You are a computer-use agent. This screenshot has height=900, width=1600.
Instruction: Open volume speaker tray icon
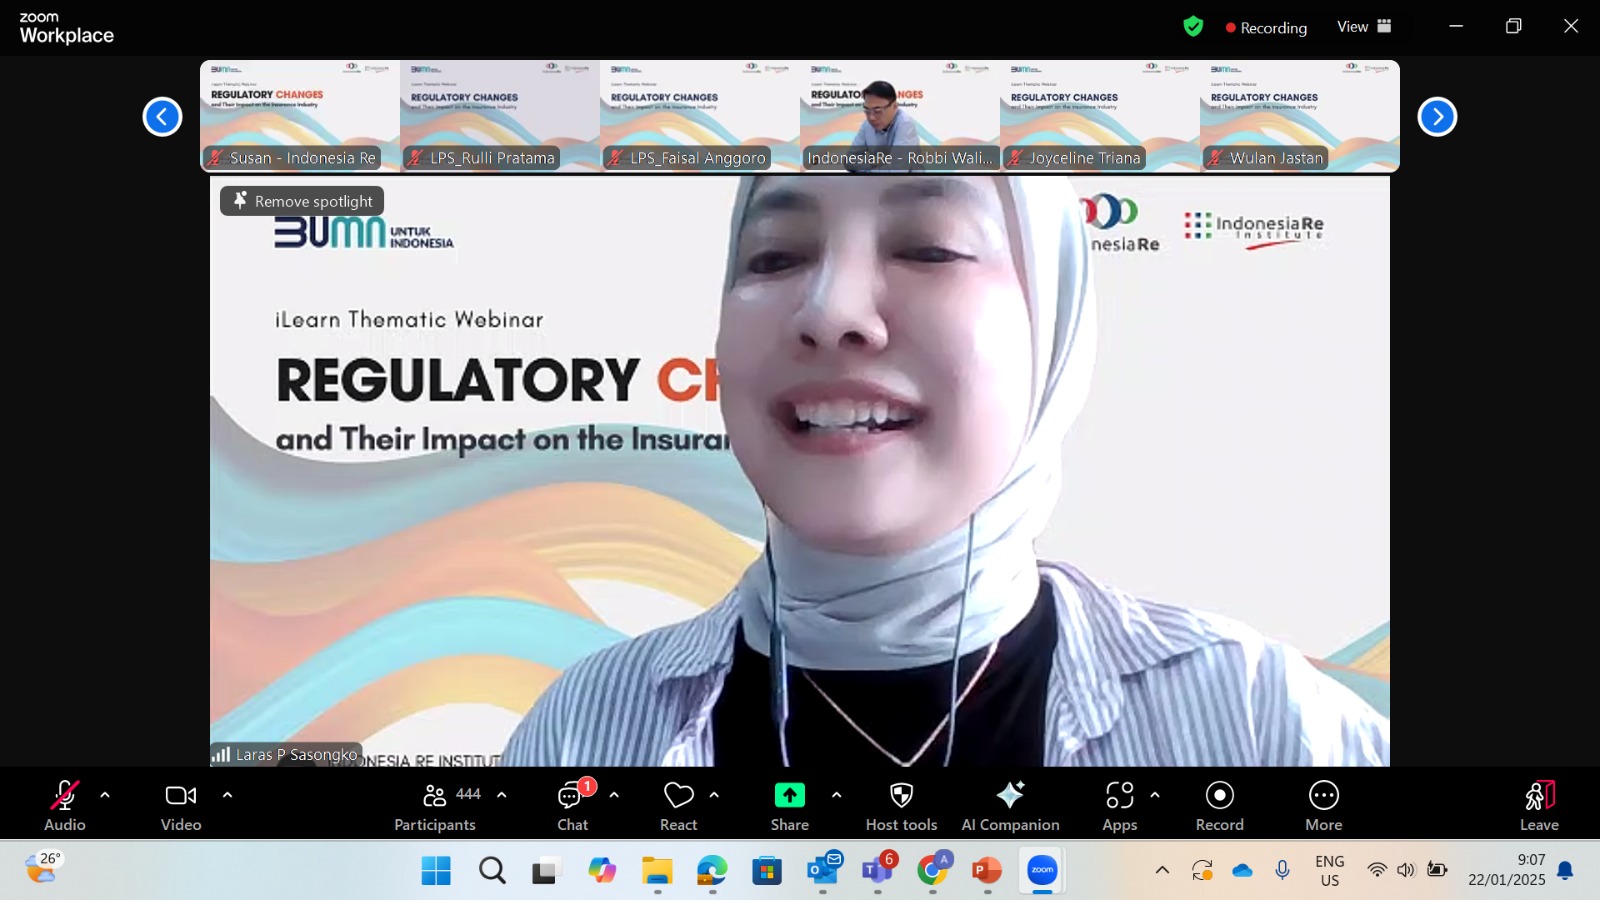pos(1406,870)
